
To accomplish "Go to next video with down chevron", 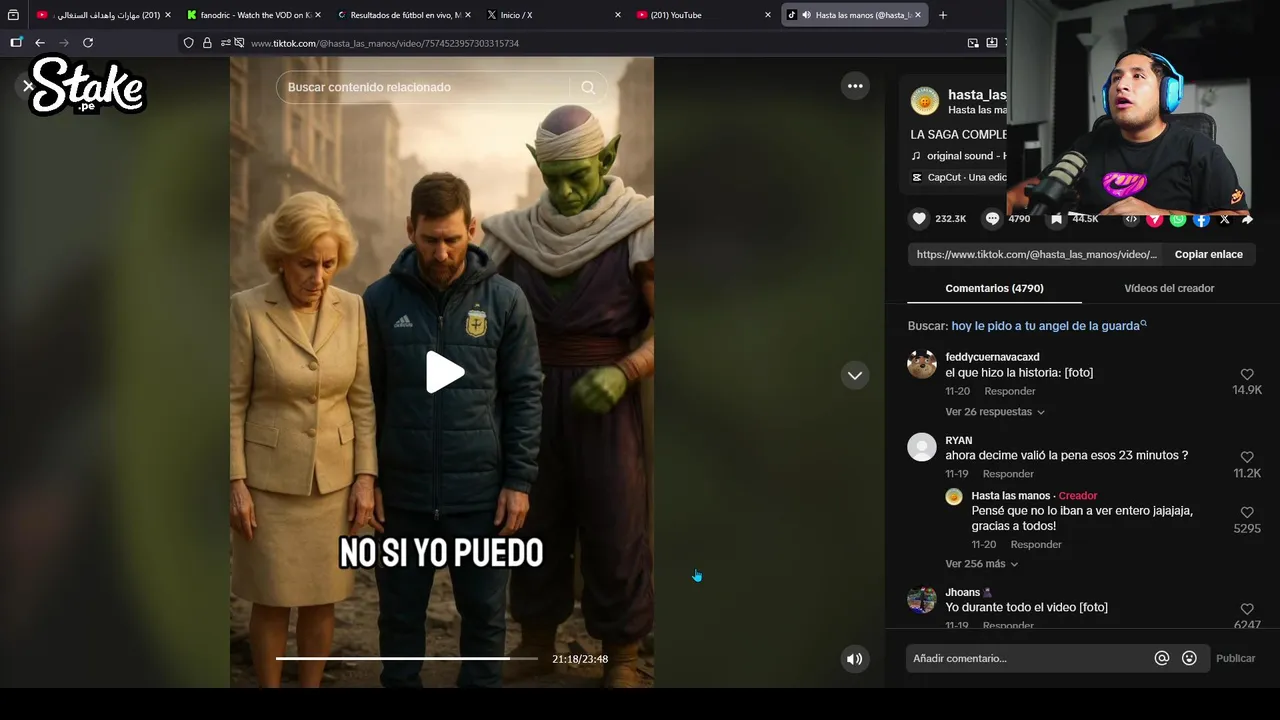I will (855, 375).
